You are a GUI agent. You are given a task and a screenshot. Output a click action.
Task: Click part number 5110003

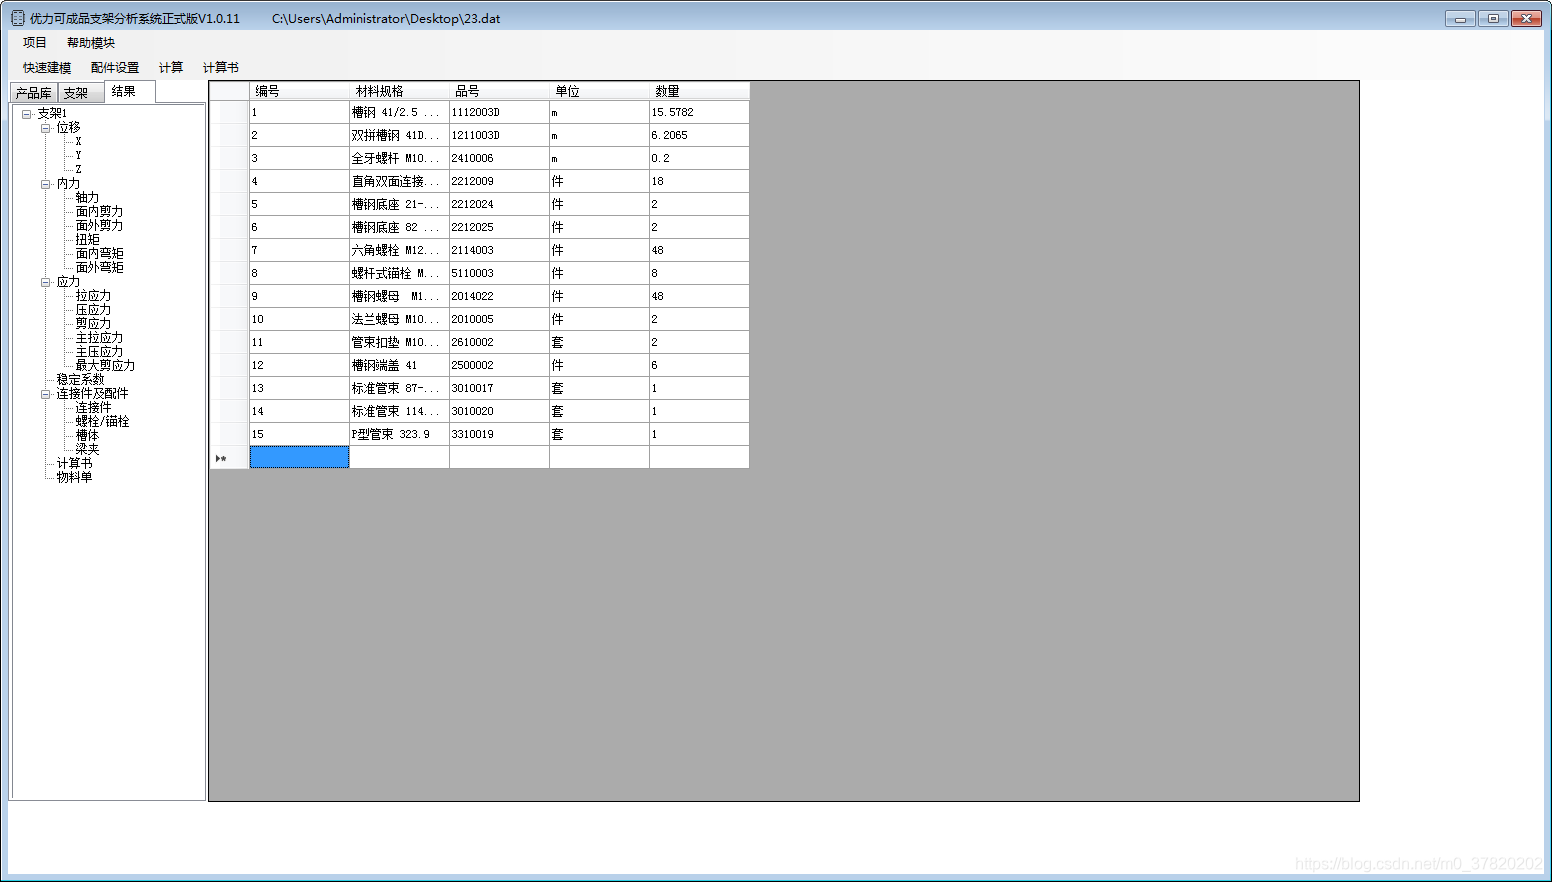pyautogui.click(x=499, y=273)
